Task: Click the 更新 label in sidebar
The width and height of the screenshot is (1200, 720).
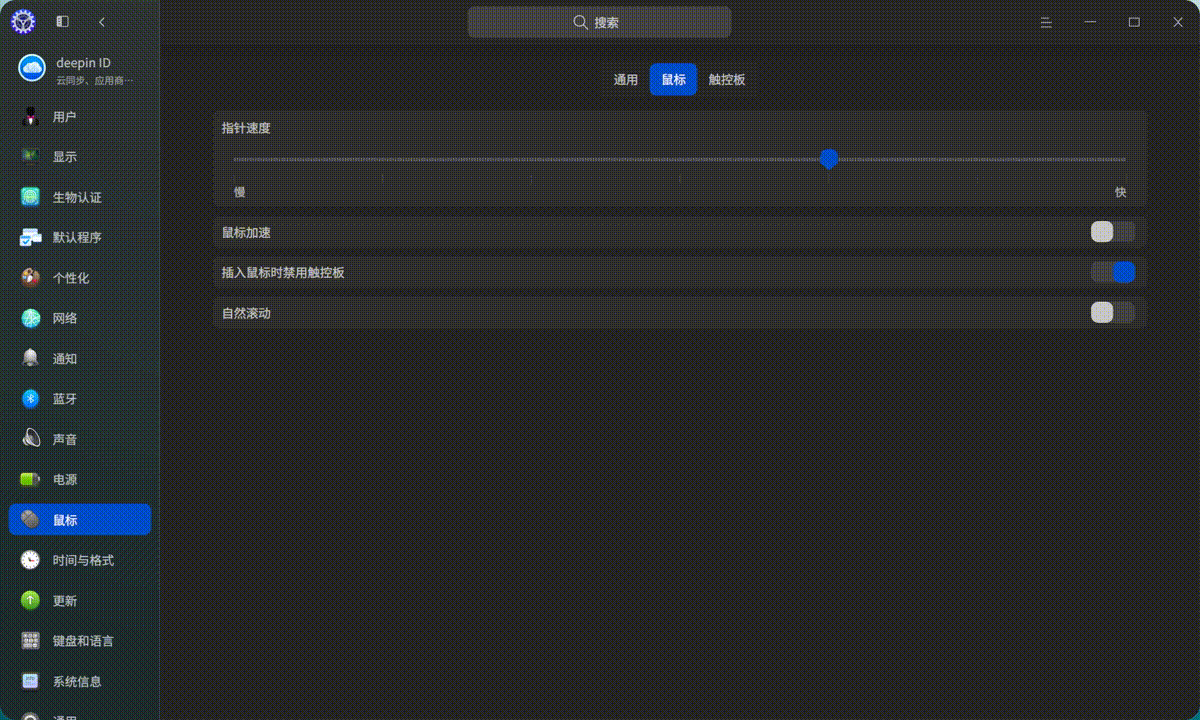Action: (65, 600)
